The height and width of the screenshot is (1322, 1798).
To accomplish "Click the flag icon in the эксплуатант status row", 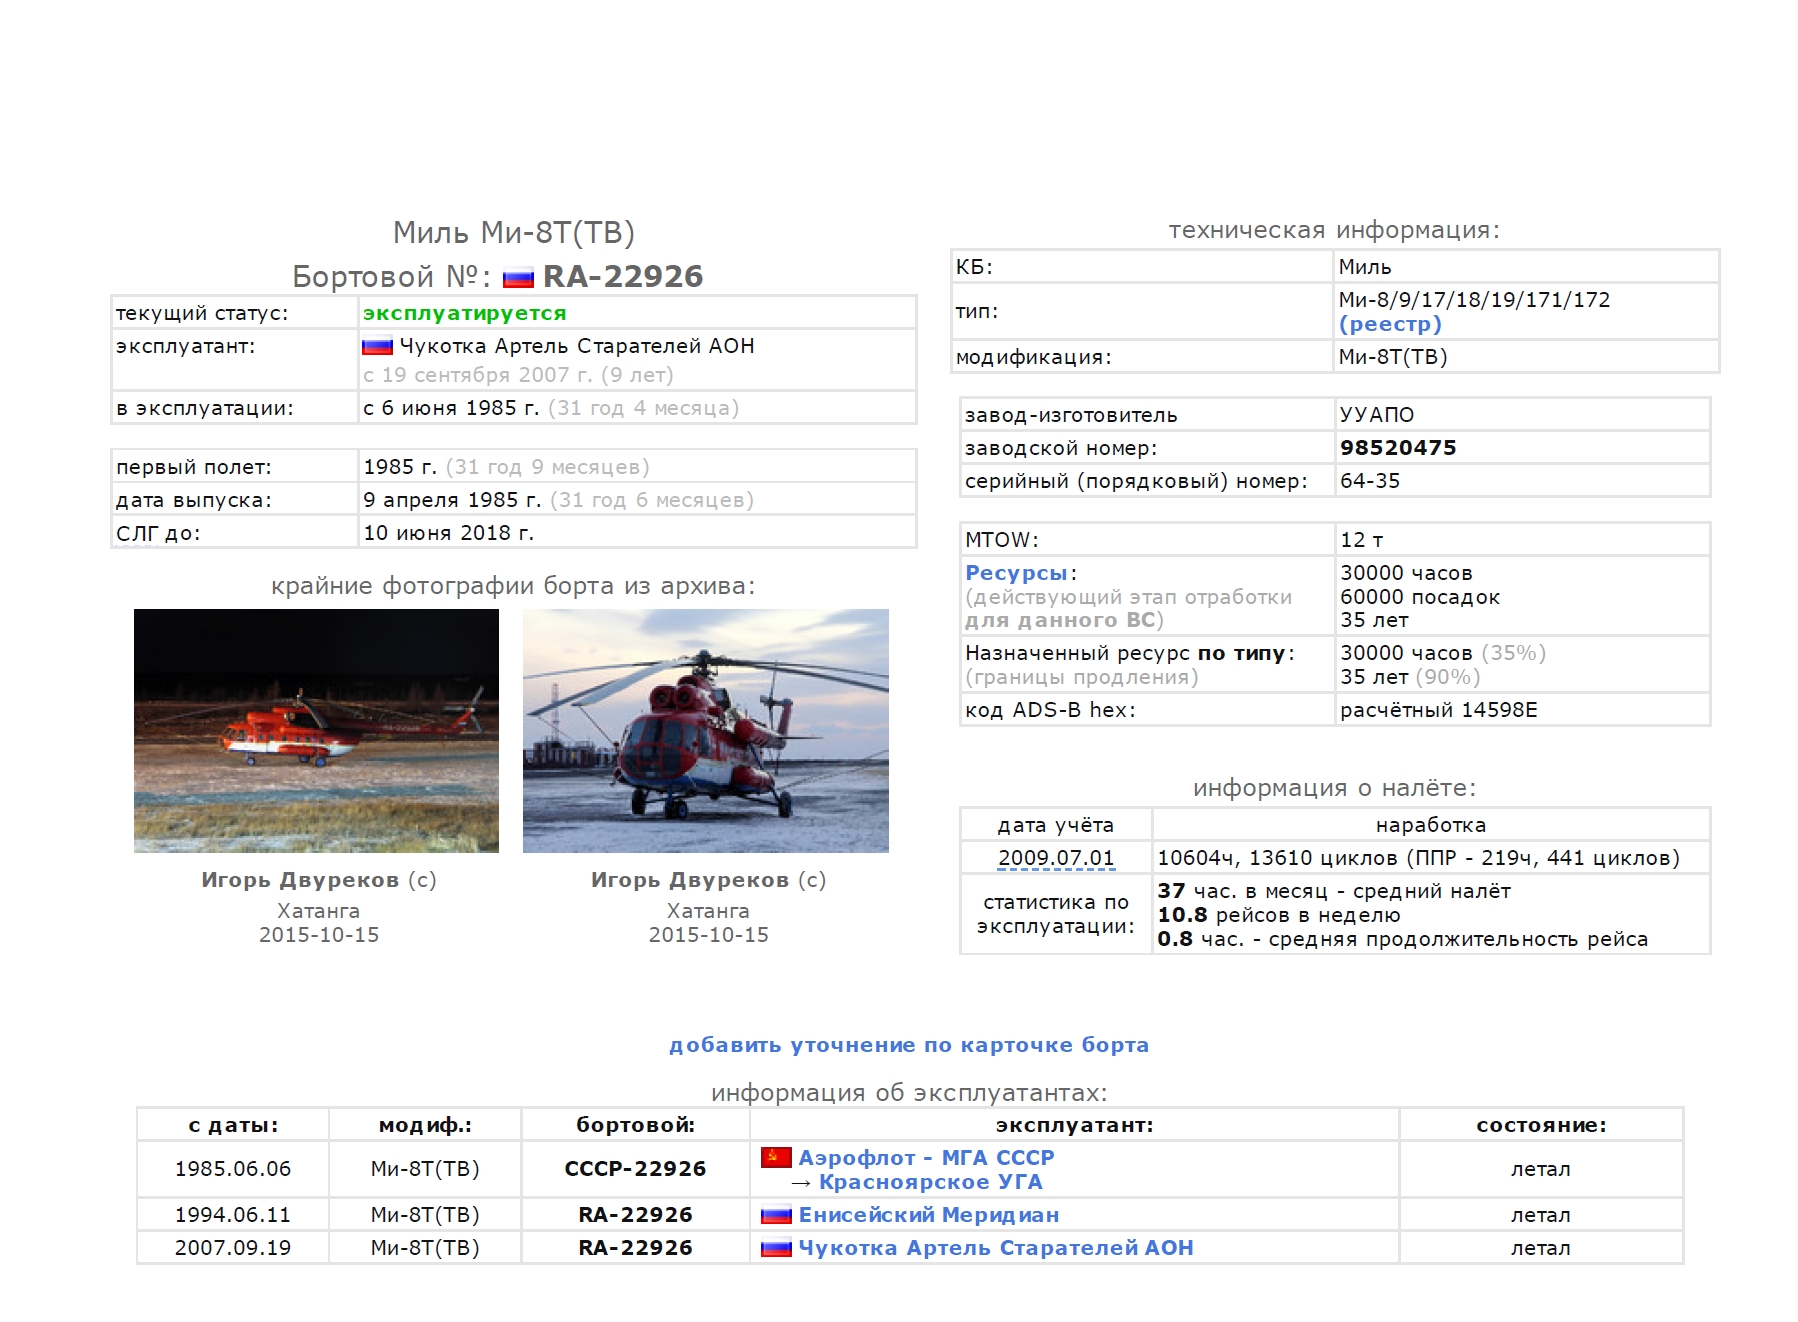I will [x=377, y=346].
